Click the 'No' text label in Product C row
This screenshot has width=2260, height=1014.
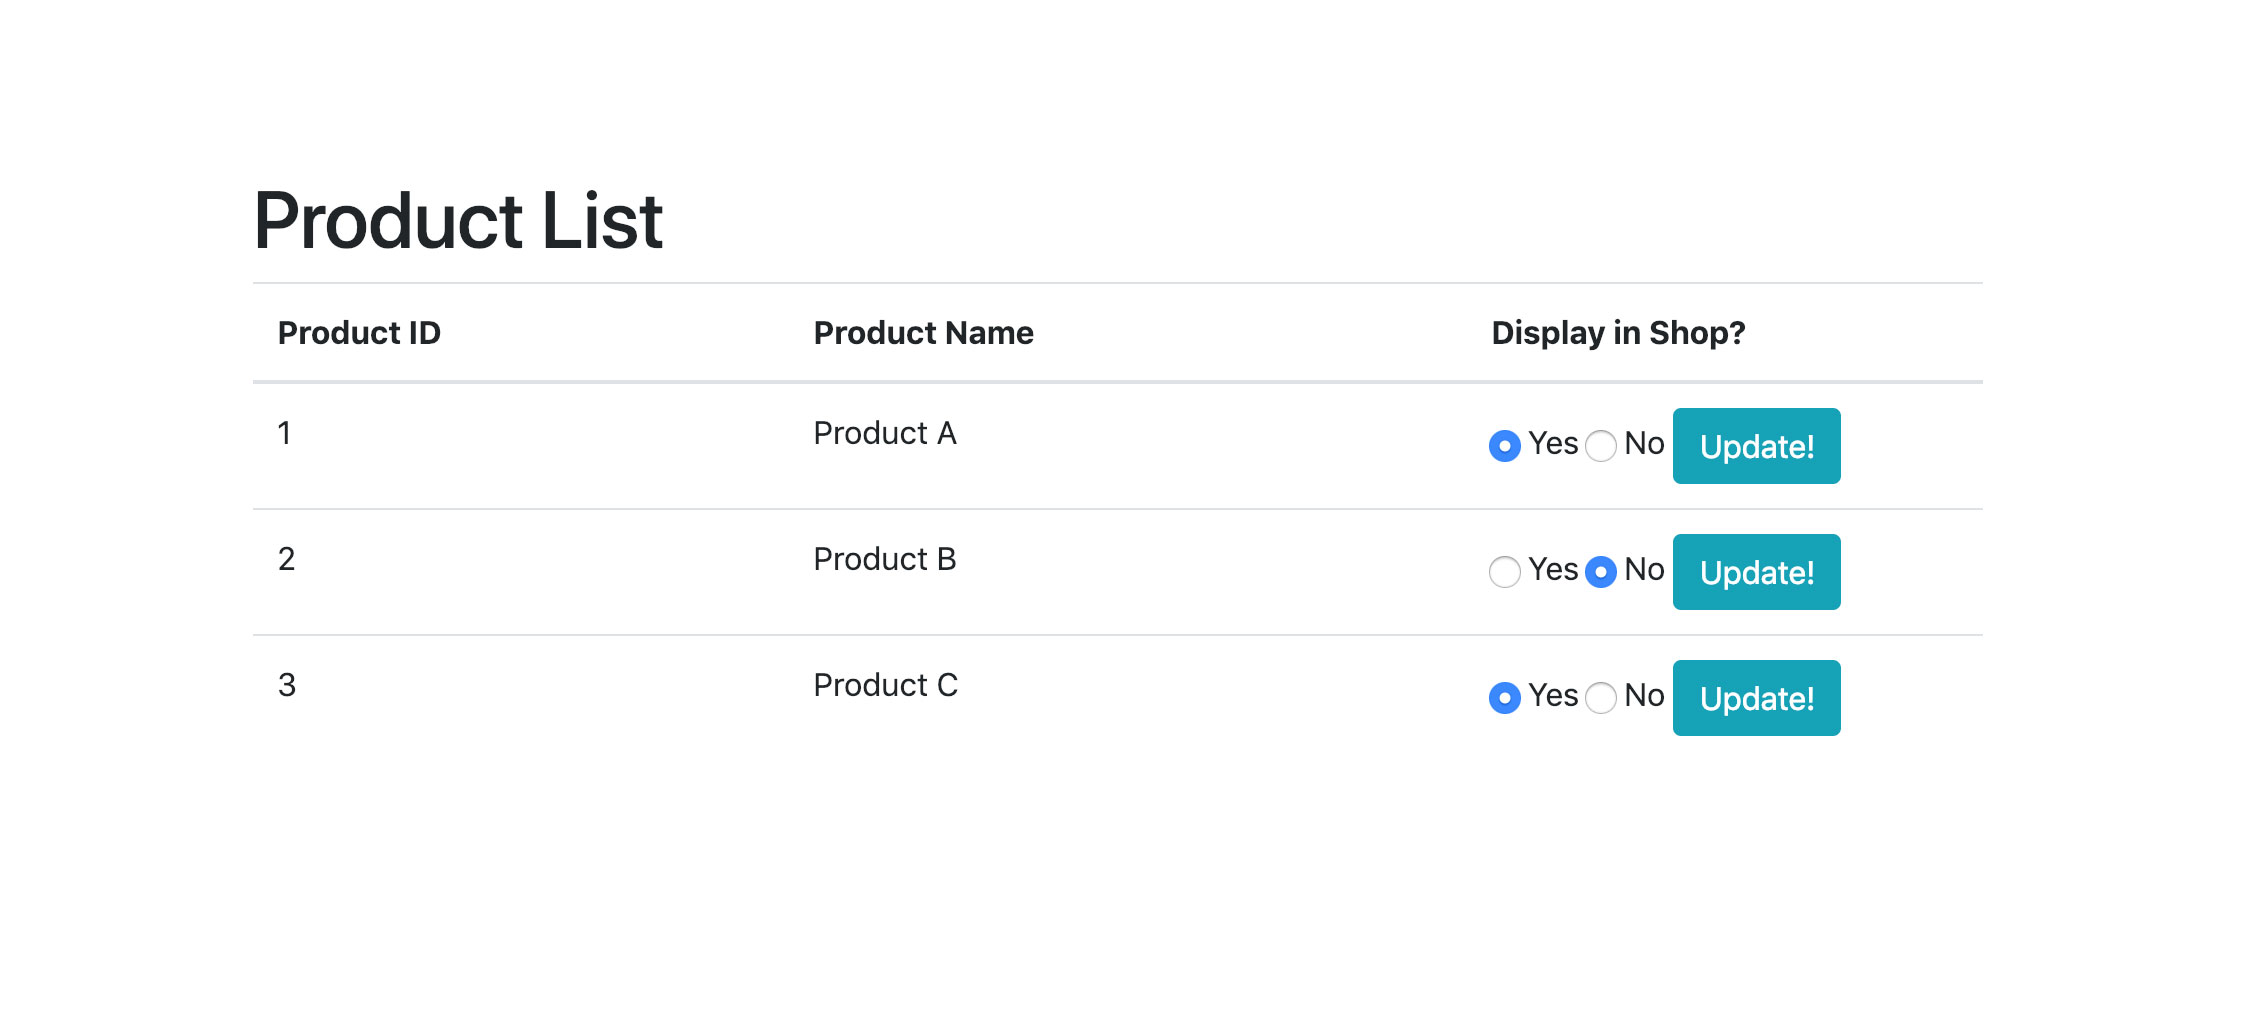click(1644, 695)
